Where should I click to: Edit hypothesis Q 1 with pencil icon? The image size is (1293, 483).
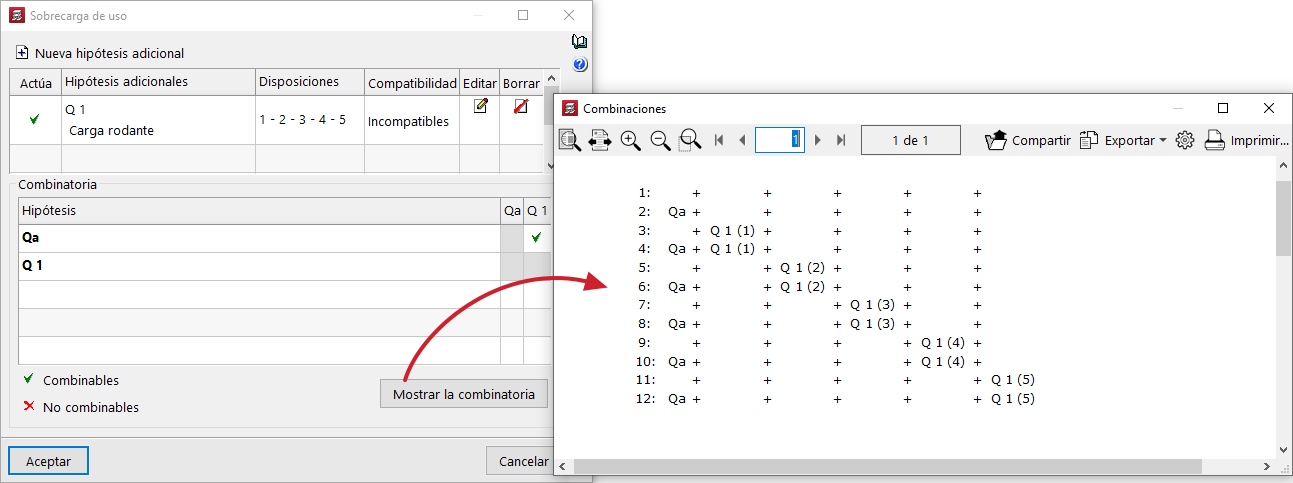[x=480, y=107]
